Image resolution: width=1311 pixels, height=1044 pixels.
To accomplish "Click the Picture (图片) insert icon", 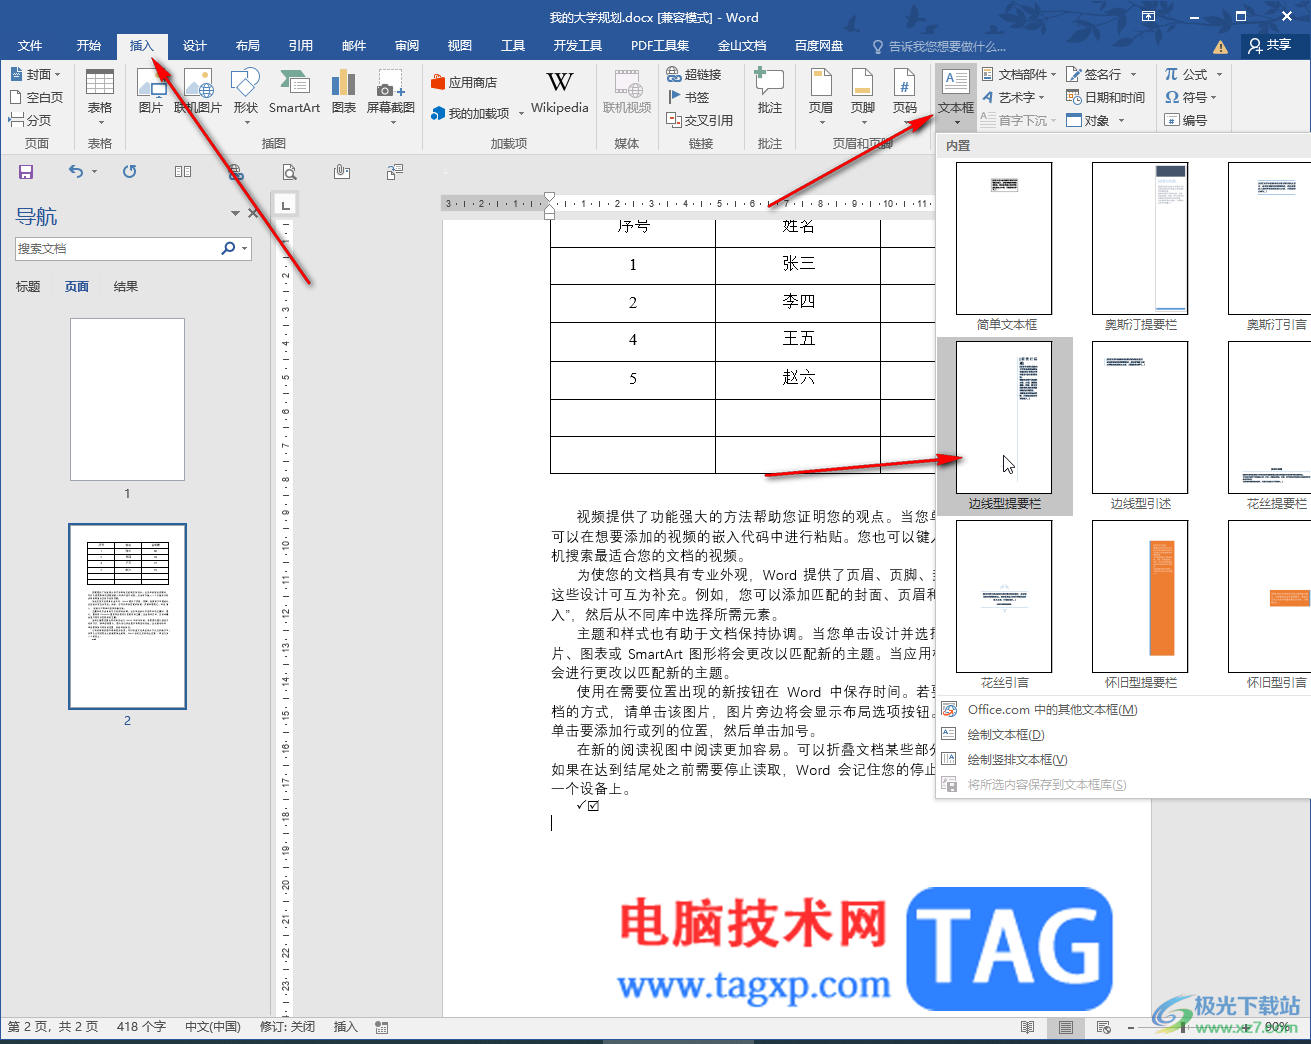I will tap(151, 92).
